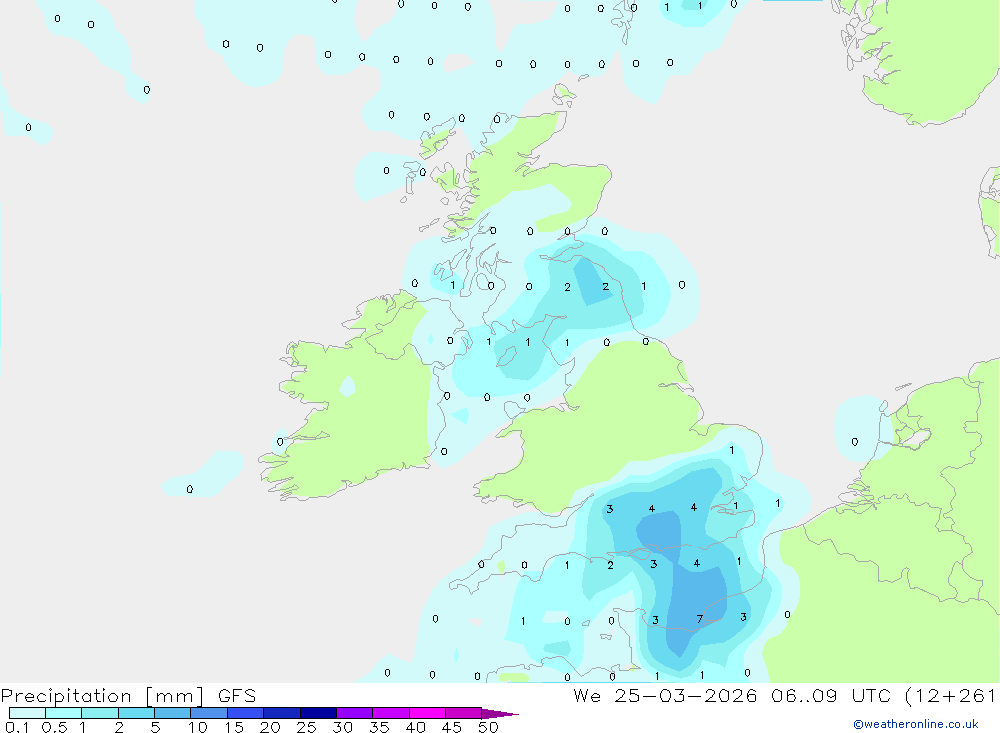Select the legend swatch between 2 and 5
This screenshot has width=1000, height=733.
[136, 713]
